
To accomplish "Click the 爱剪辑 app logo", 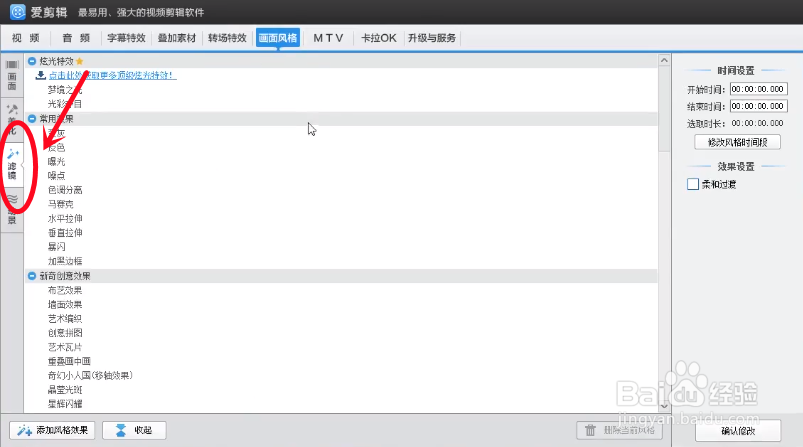I will click(17, 12).
